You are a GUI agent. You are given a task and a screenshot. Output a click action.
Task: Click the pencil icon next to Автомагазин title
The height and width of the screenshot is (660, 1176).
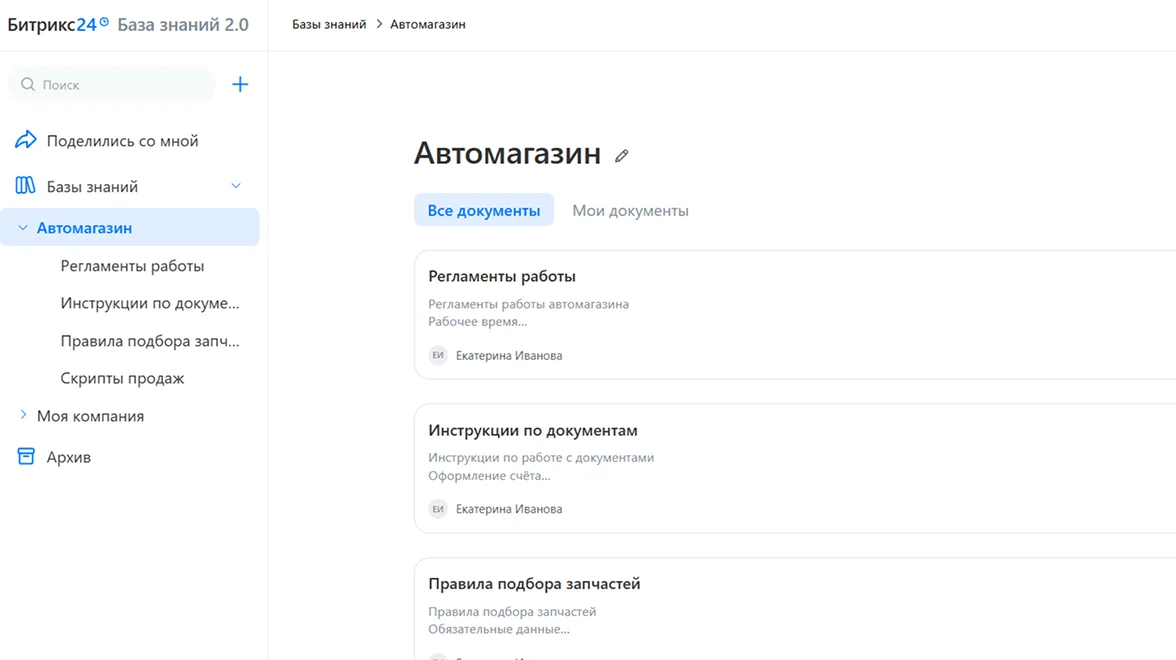(621, 156)
